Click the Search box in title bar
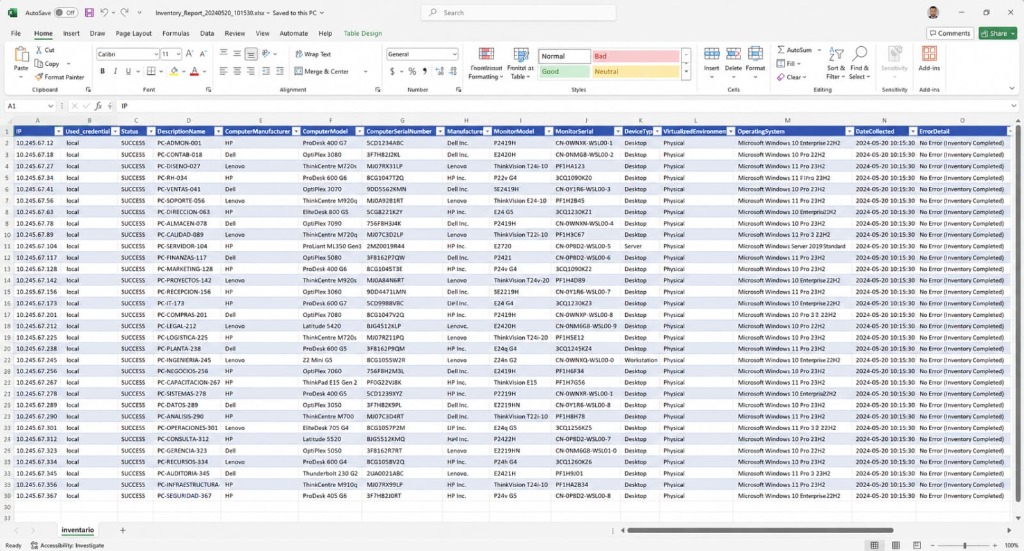 [x=519, y=12]
